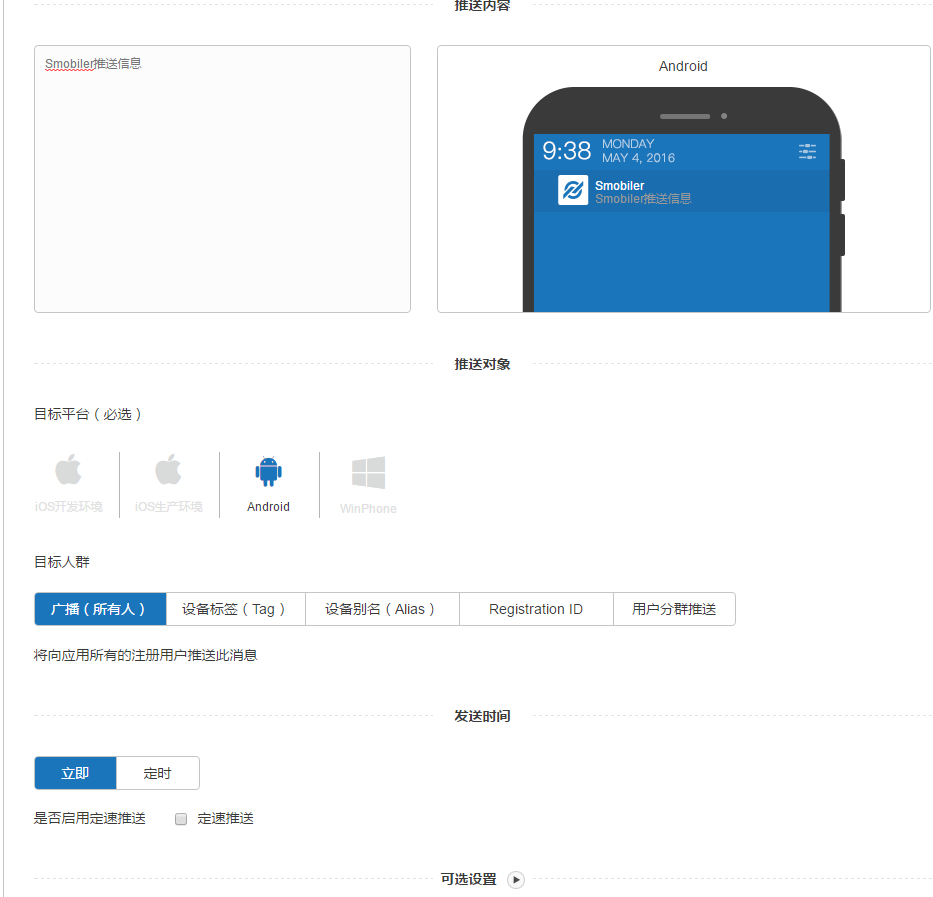
Task: Click the 将向应用所有的注册用户推送此消息 description
Action: [x=145, y=655]
